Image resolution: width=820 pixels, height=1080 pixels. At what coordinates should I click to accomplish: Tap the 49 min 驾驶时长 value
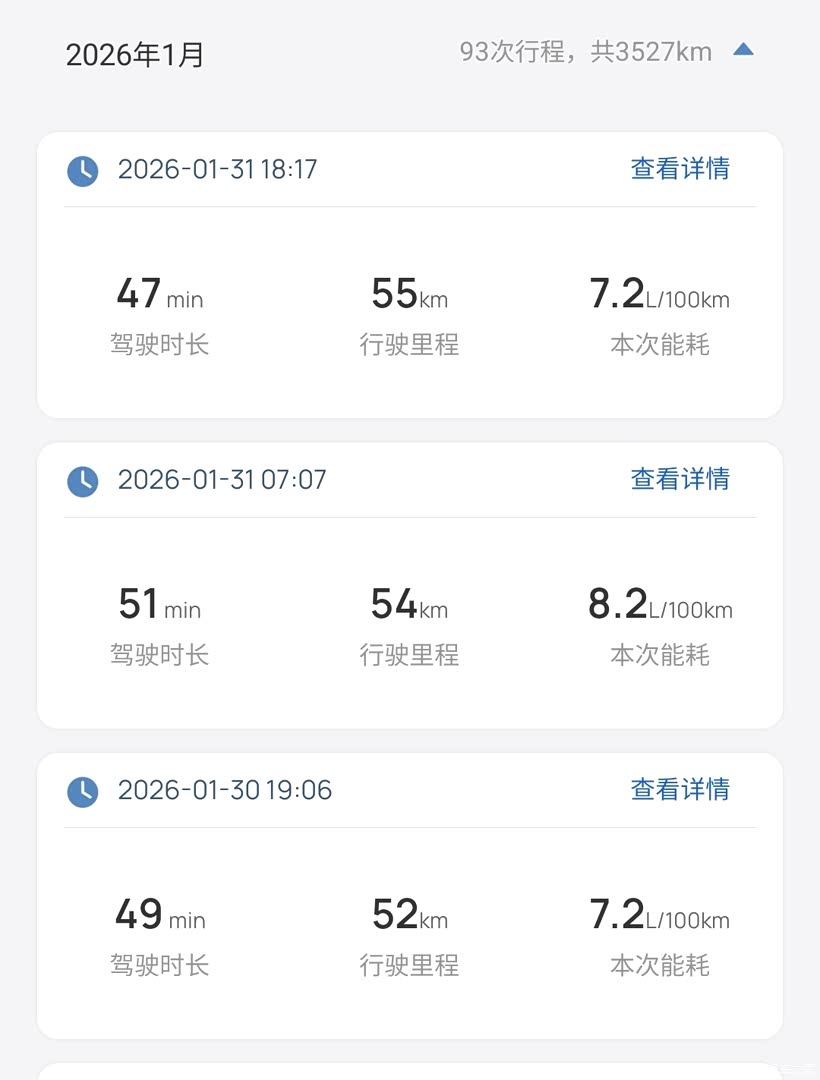pos(159,916)
